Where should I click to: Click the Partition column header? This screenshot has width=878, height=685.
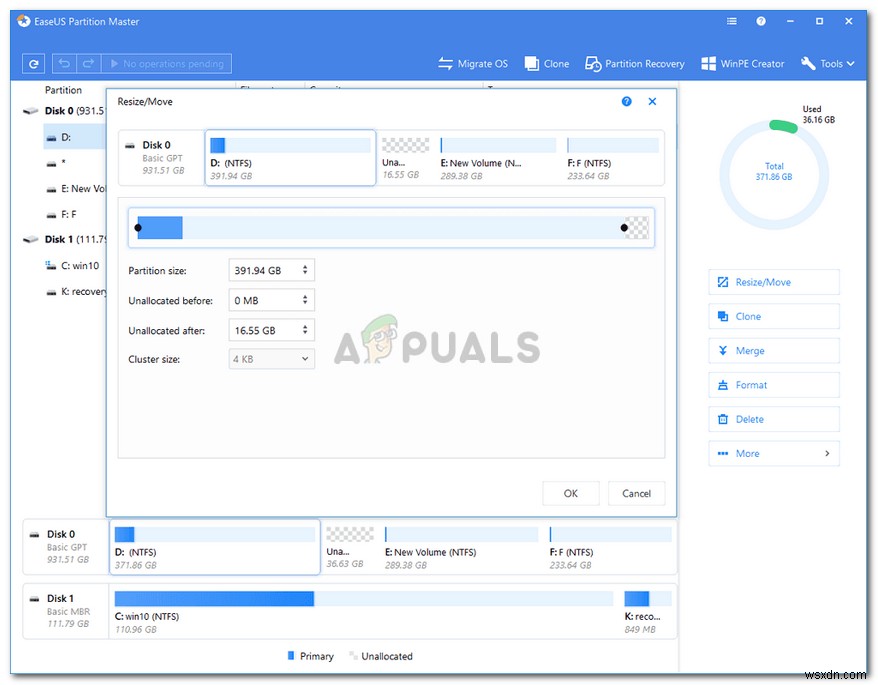click(63, 90)
